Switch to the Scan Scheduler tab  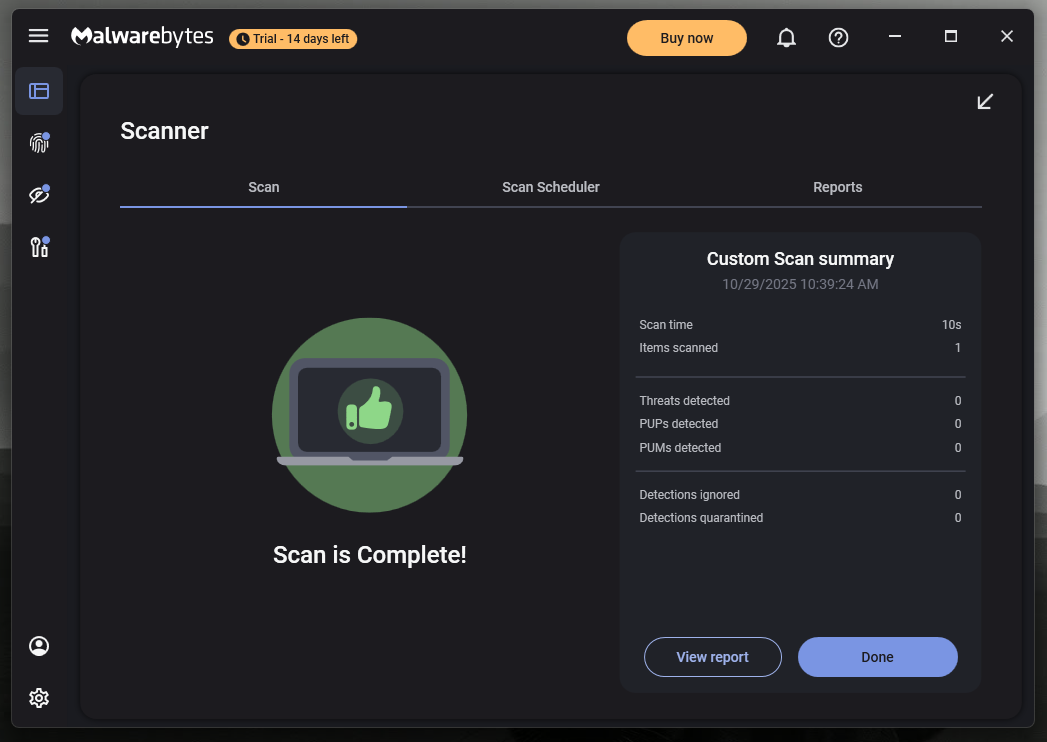click(x=551, y=187)
